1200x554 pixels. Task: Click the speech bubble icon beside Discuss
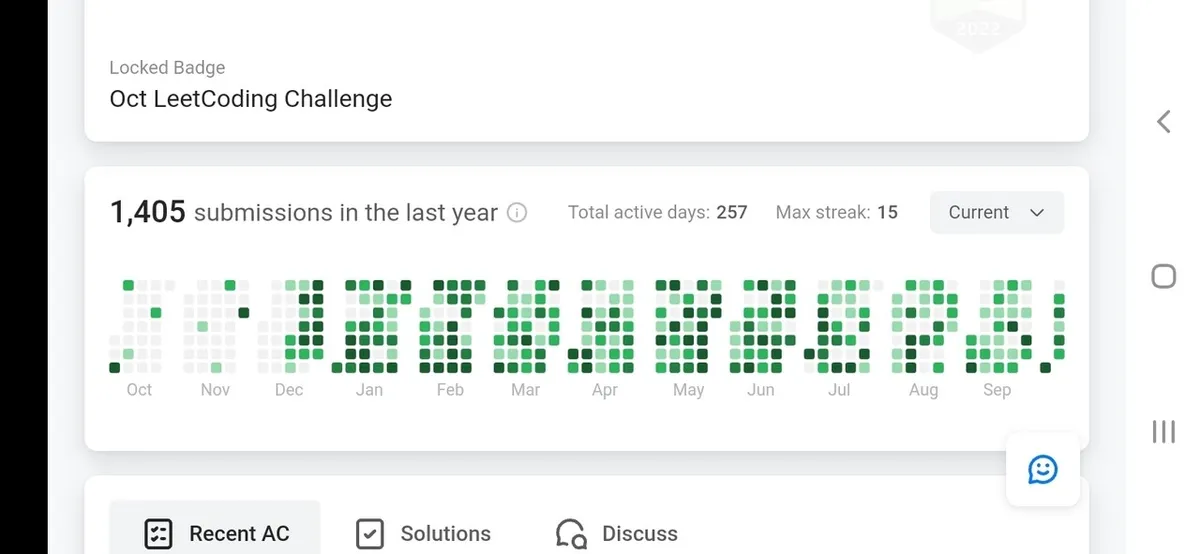571,534
